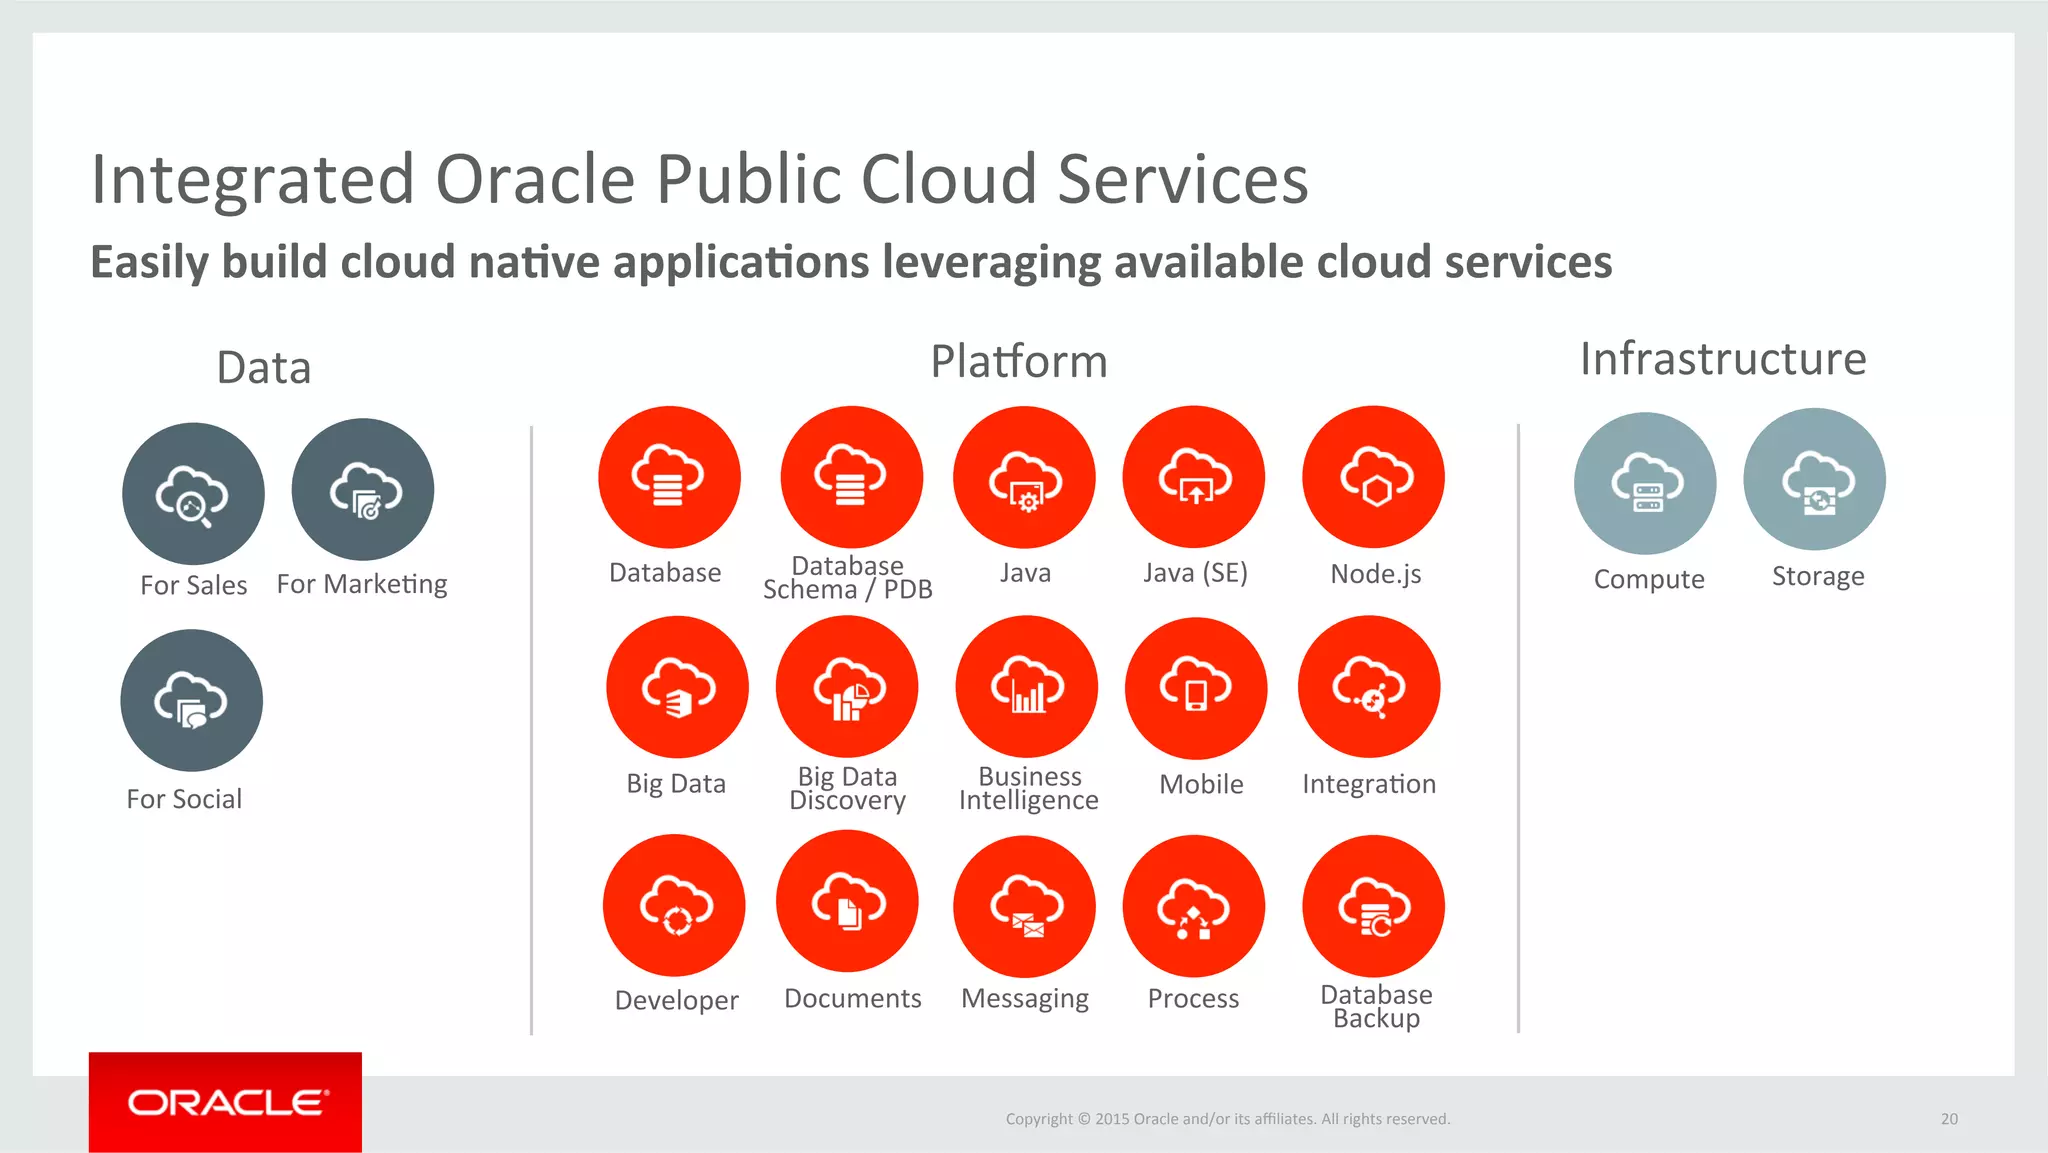
Task: Click the Oracle logo
Action: point(225,1102)
